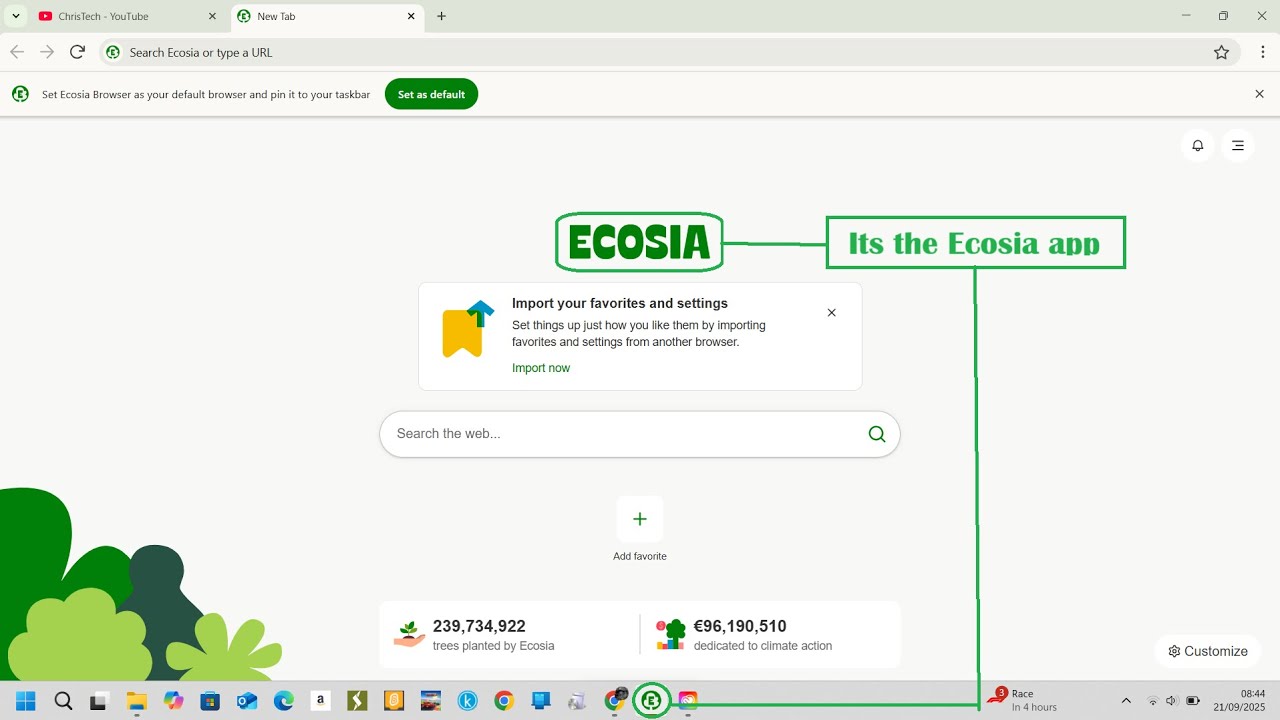Close the ChrisTech YouTube tab
The height and width of the screenshot is (720, 1280).
[212, 16]
